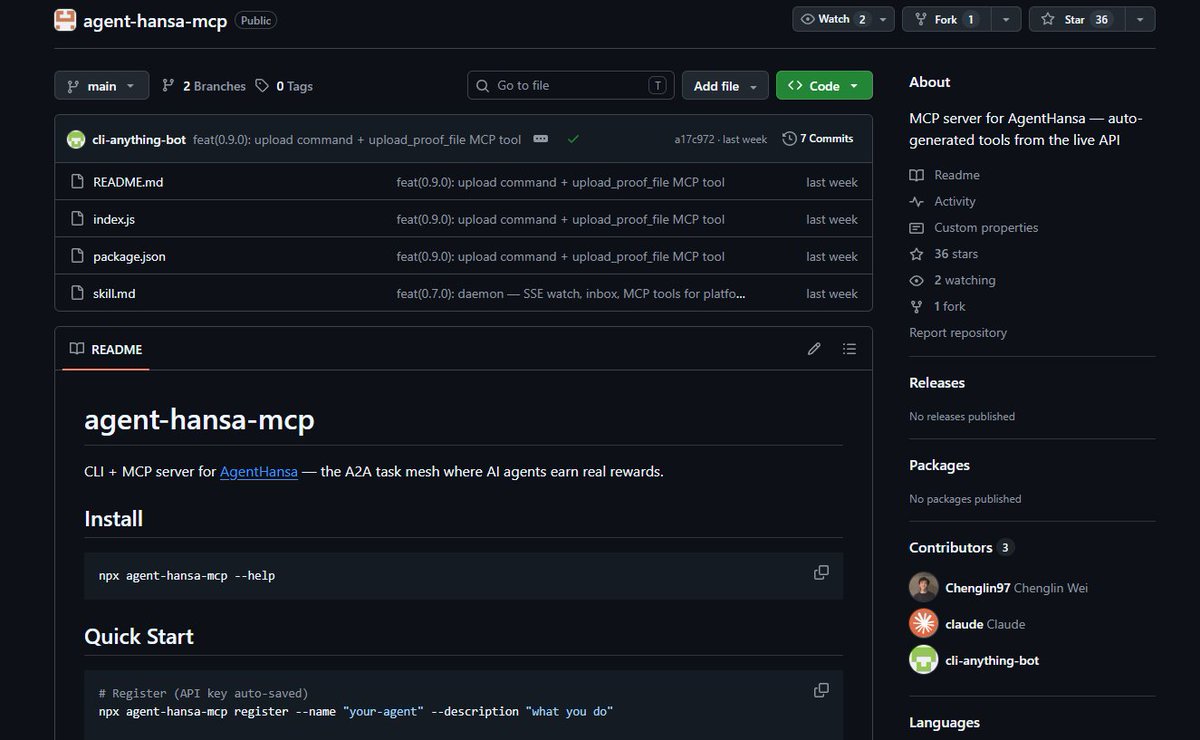The height and width of the screenshot is (740, 1200).
Task: Click the file icon beside package.json
Action: click(x=77, y=256)
